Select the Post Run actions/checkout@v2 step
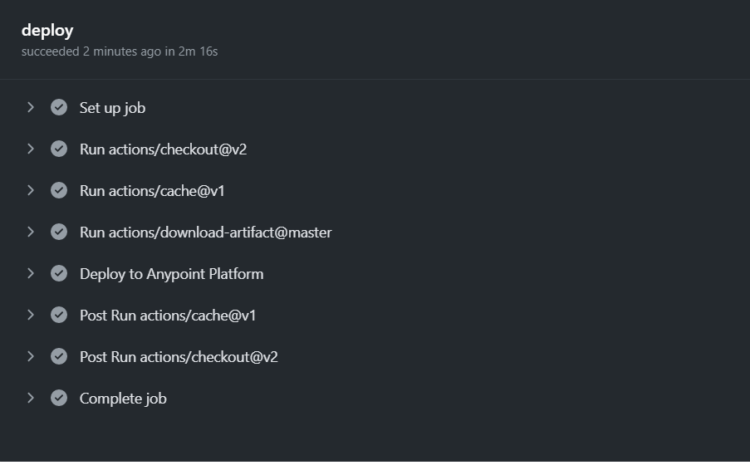The height and width of the screenshot is (465, 750). (178, 356)
